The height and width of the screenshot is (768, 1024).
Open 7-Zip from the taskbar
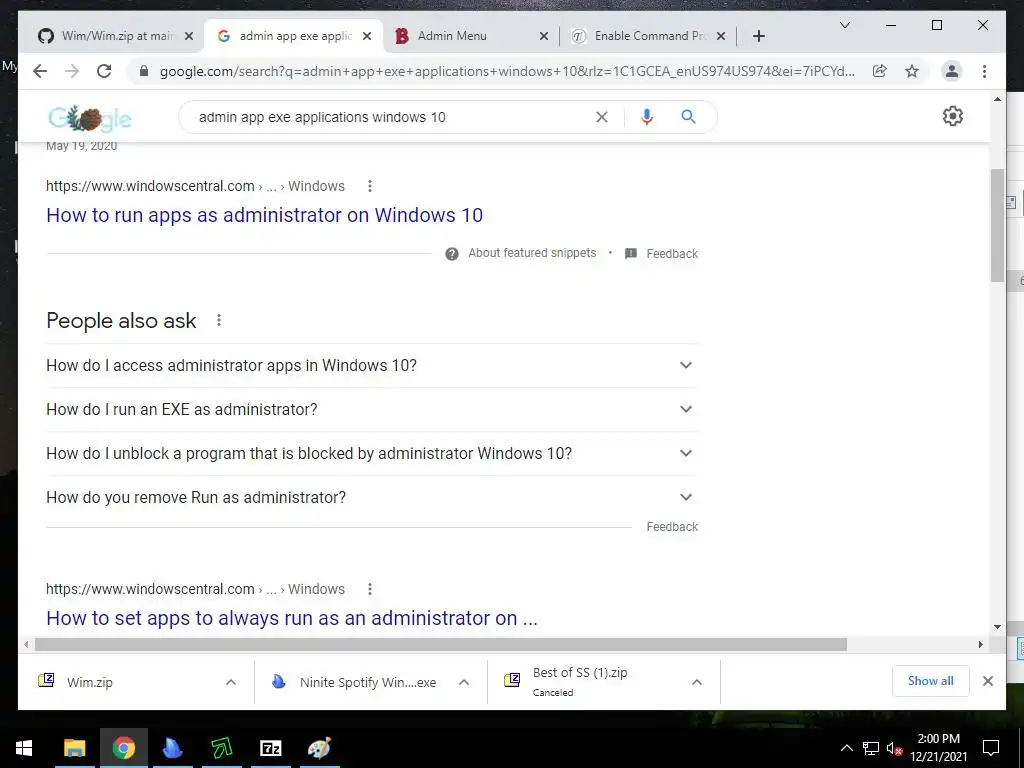[270, 748]
